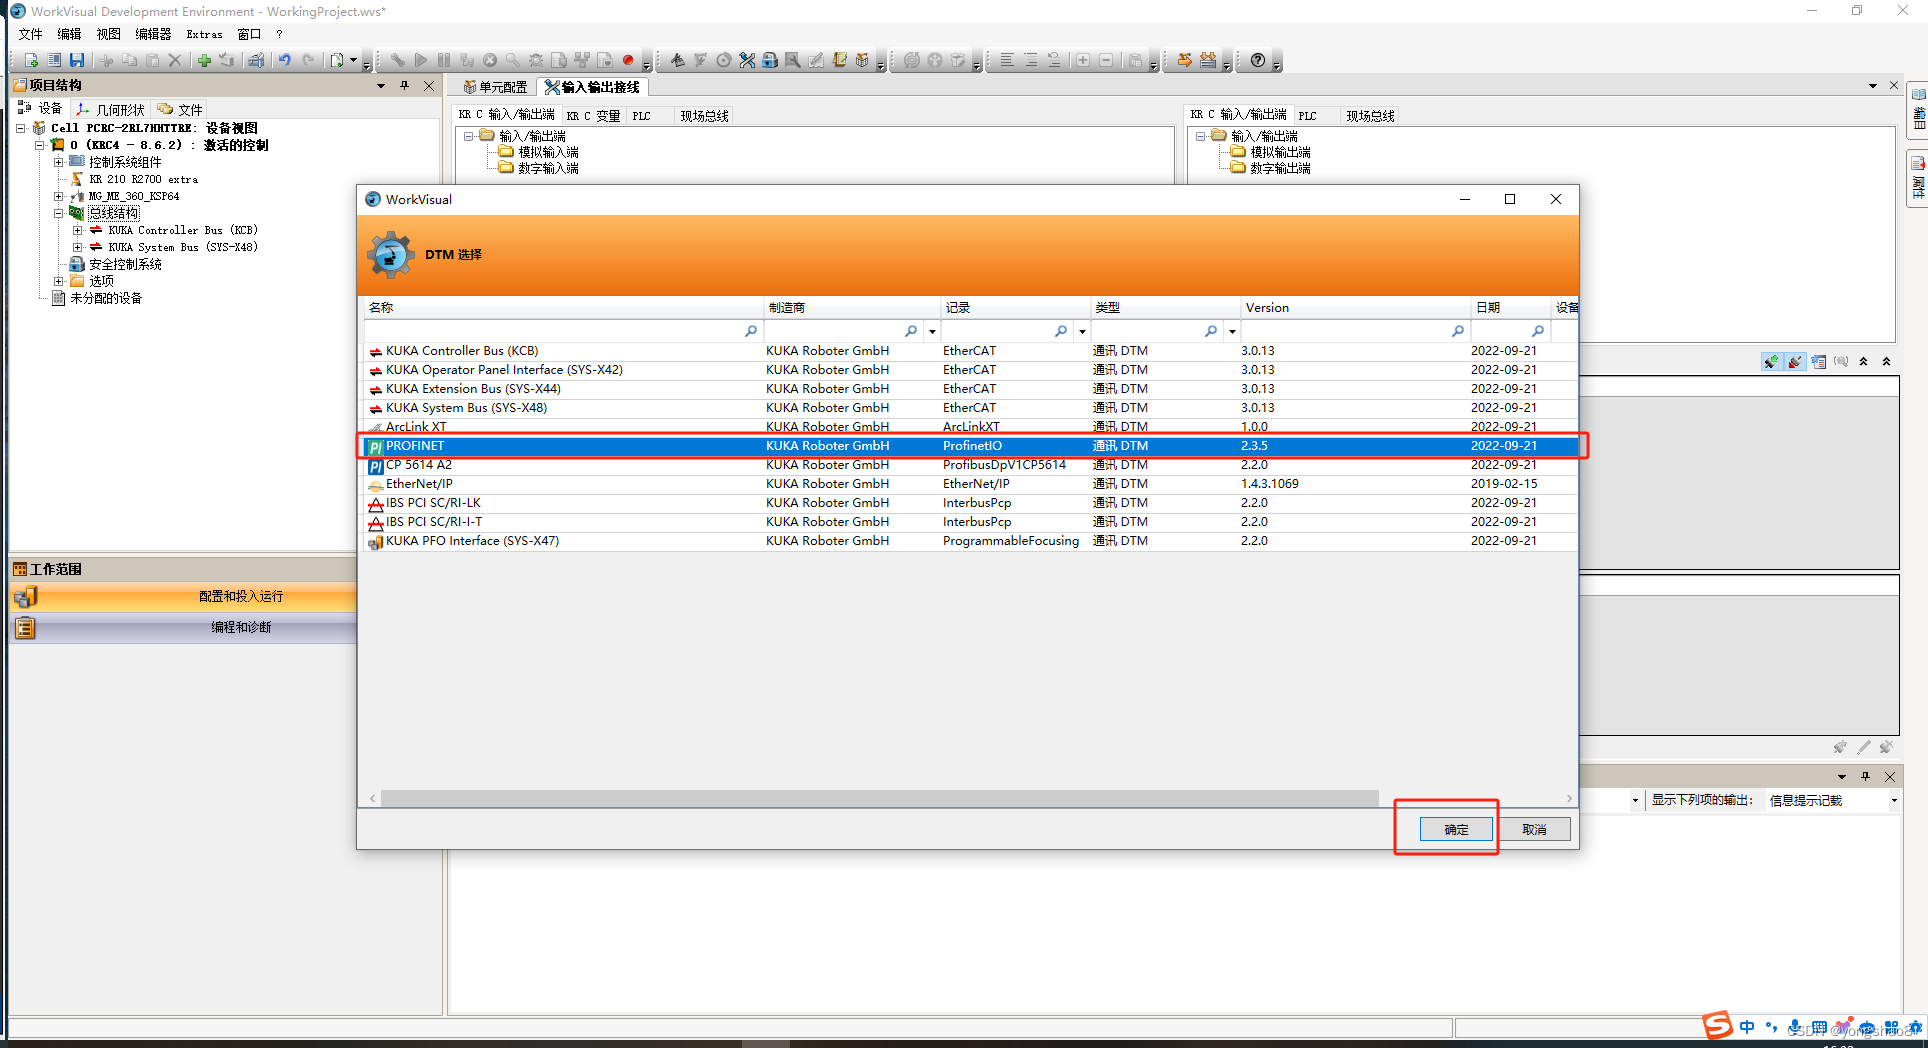Select the KUKA PFO Interface (SYS-X47) row
This screenshot has width=1928, height=1048.
(x=968, y=541)
